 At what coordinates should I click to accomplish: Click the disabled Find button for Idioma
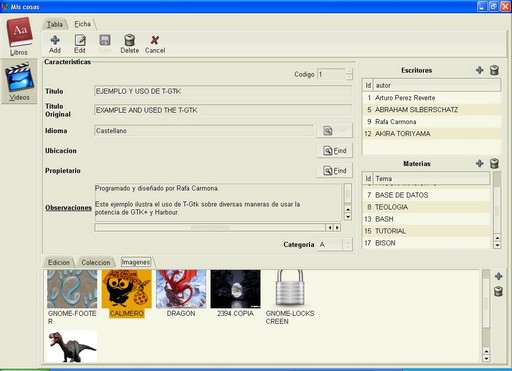(335, 131)
